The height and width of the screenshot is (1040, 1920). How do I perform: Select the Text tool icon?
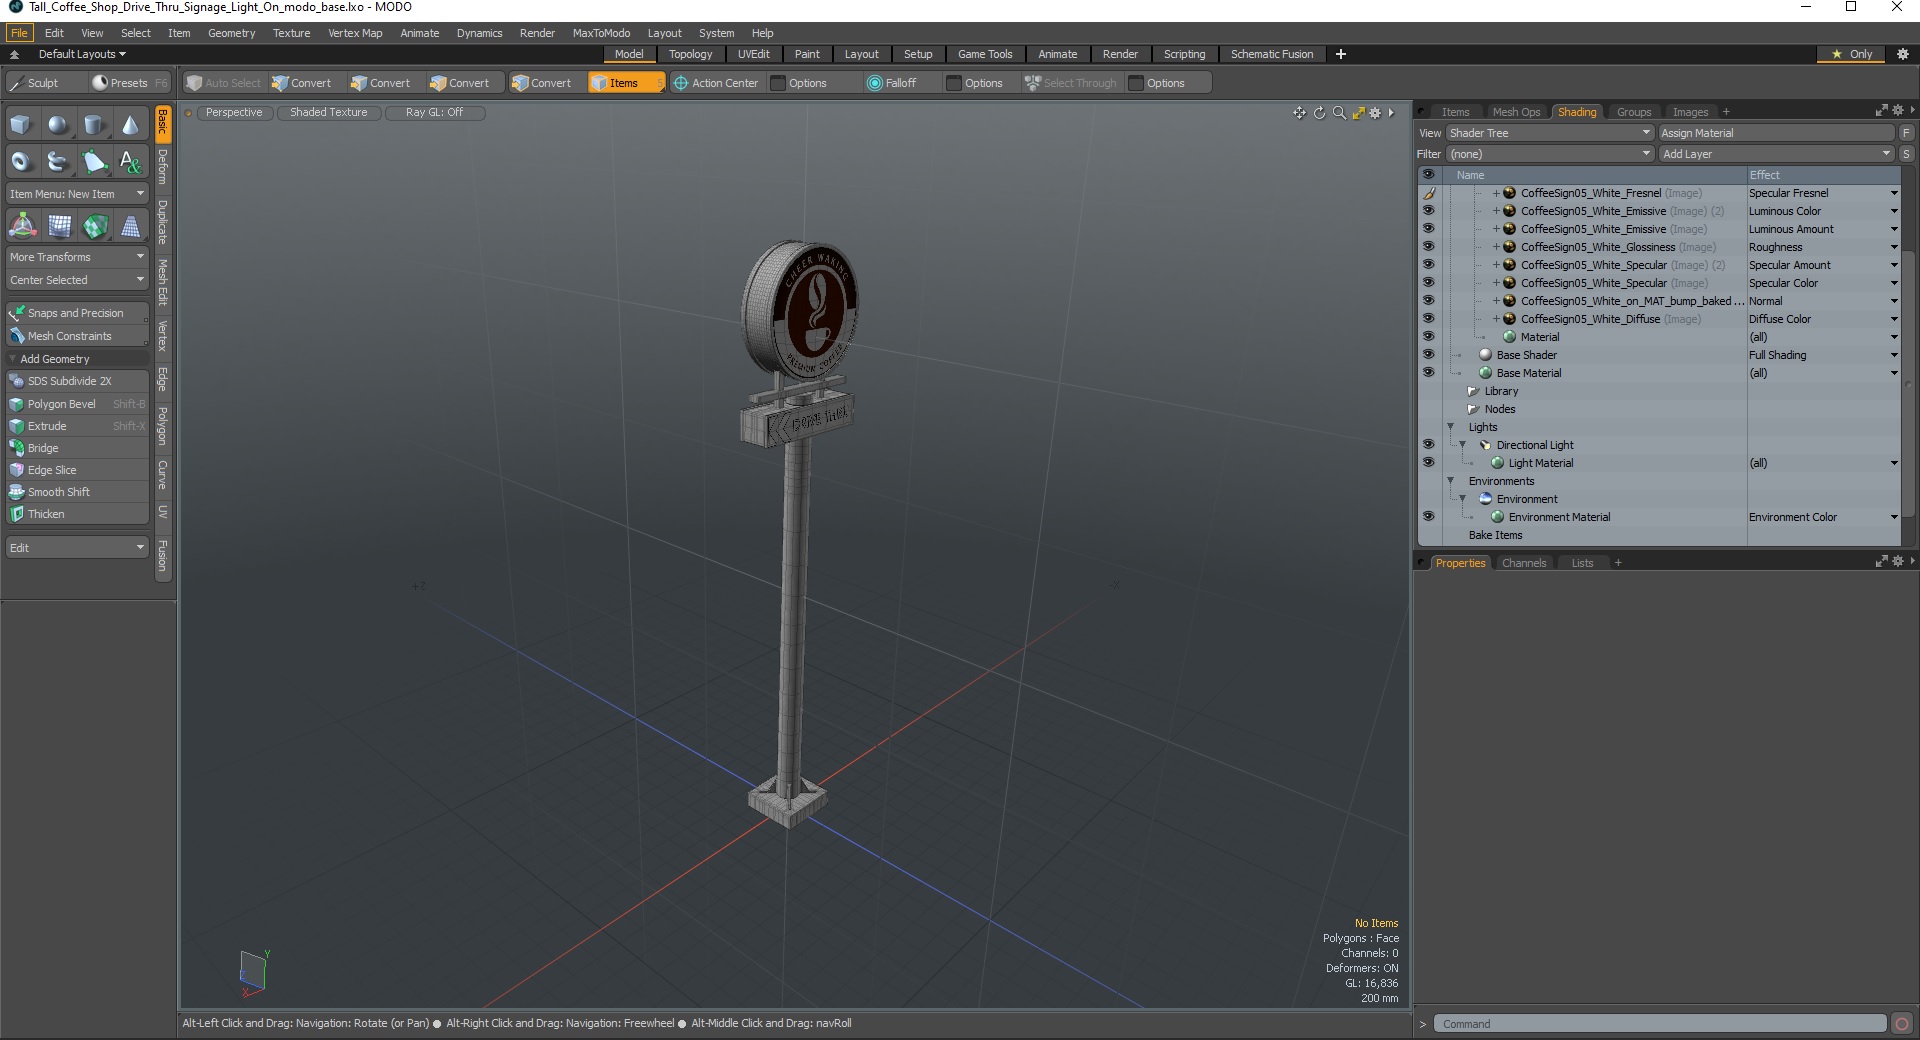(x=130, y=161)
